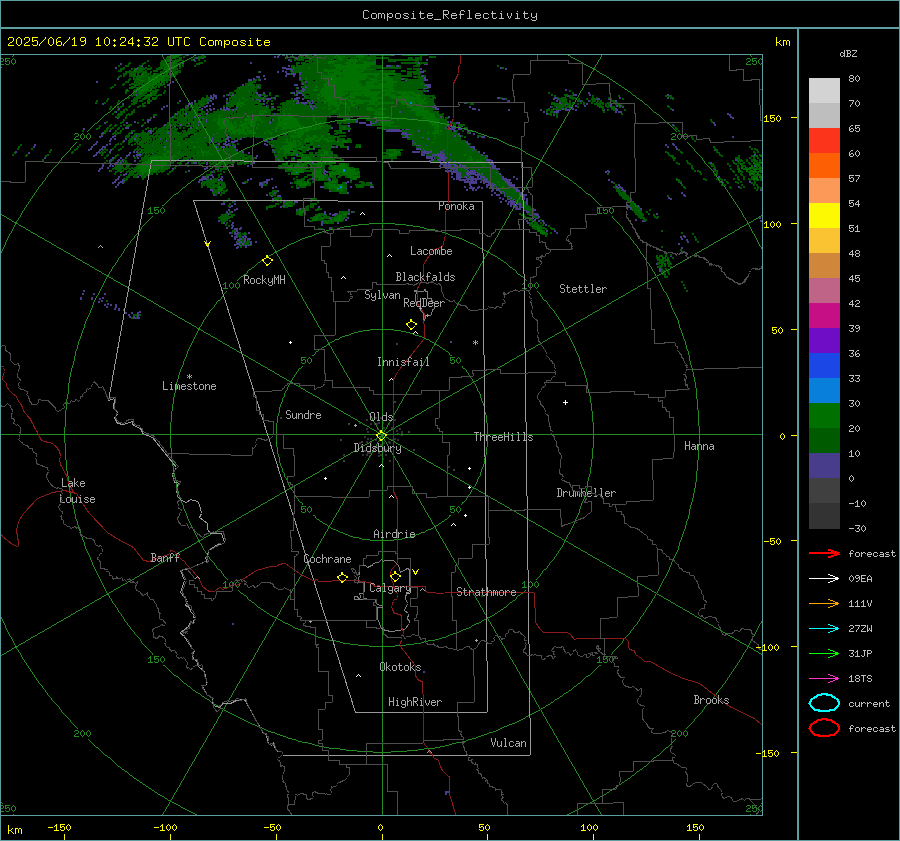Click the red forecast arrow in legend
This screenshot has width=900, height=841.
pos(824,553)
